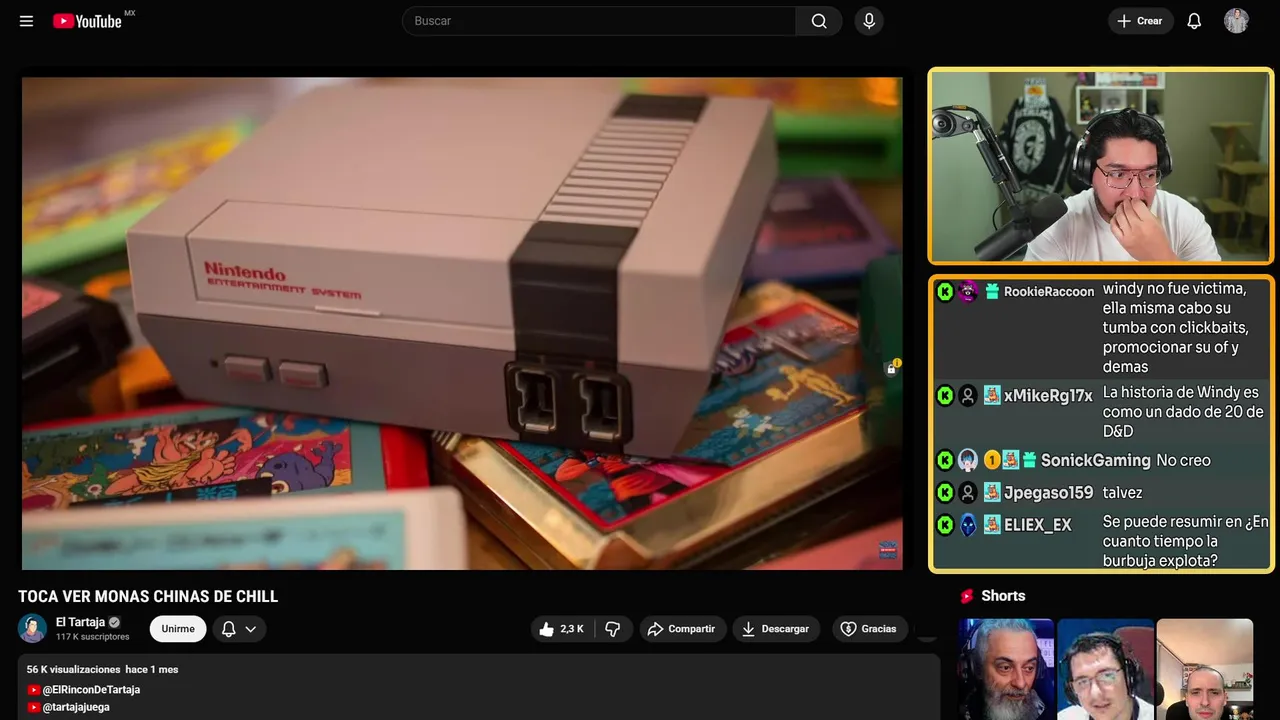
Task: Open the middle Shorts thumbnail with glasses man
Action: [1105, 669]
